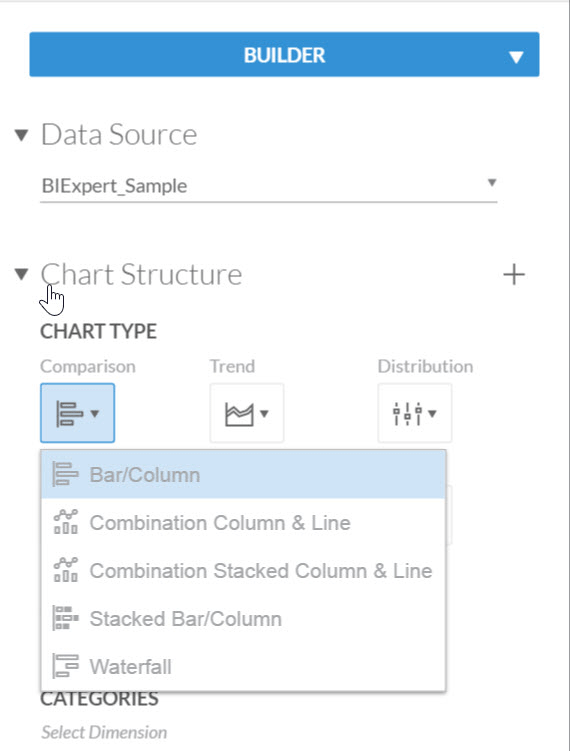Pick the Stacked Bar/Column menu entry
The width and height of the screenshot is (570, 751).
pyautogui.click(x=243, y=618)
